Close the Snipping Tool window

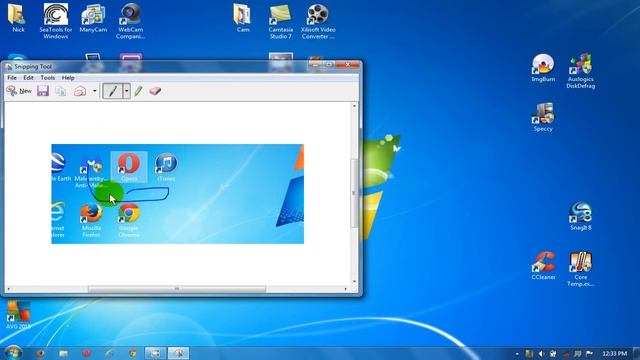(348, 64)
